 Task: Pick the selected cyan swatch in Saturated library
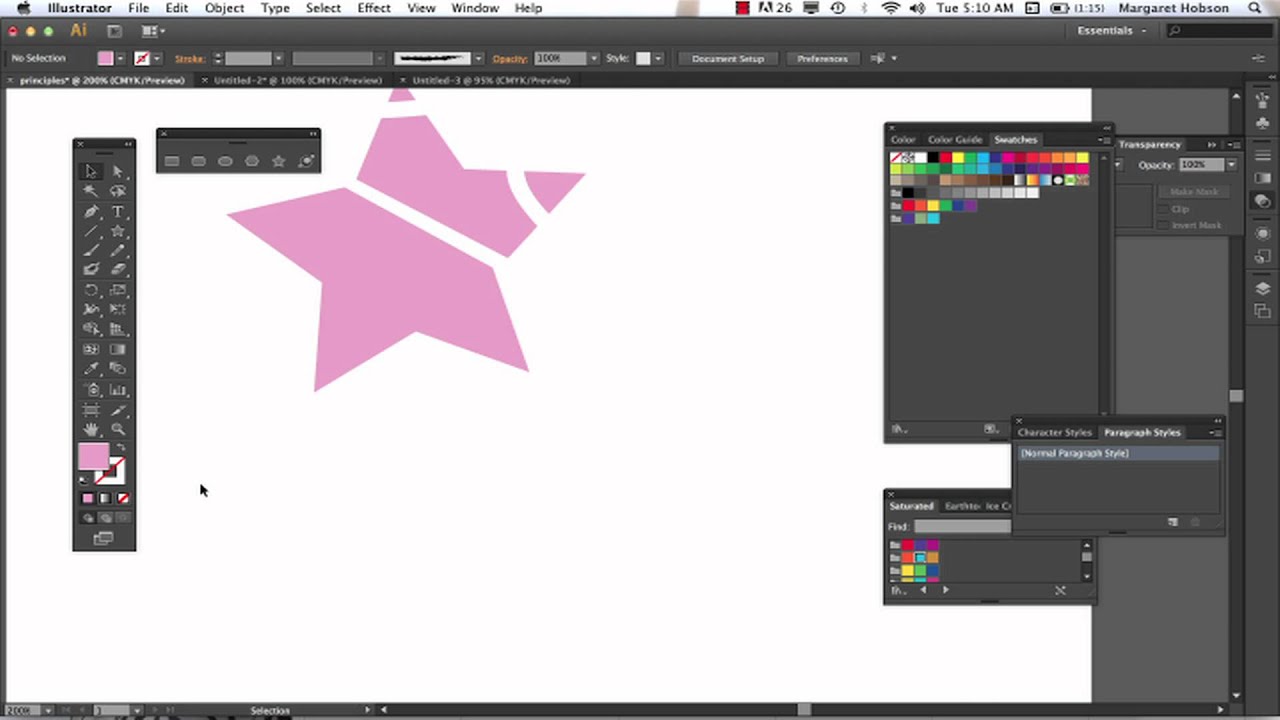point(920,558)
